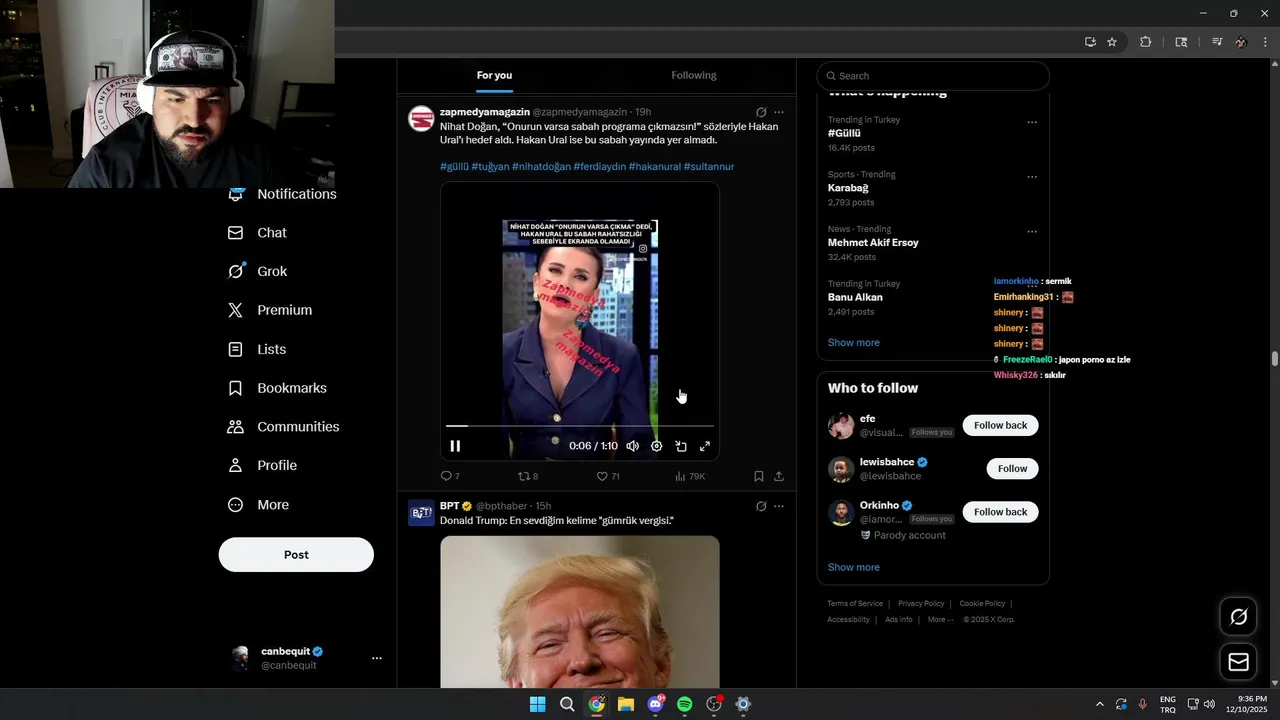Open Lists in the sidebar
The image size is (1280, 720).
tap(257, 349)
